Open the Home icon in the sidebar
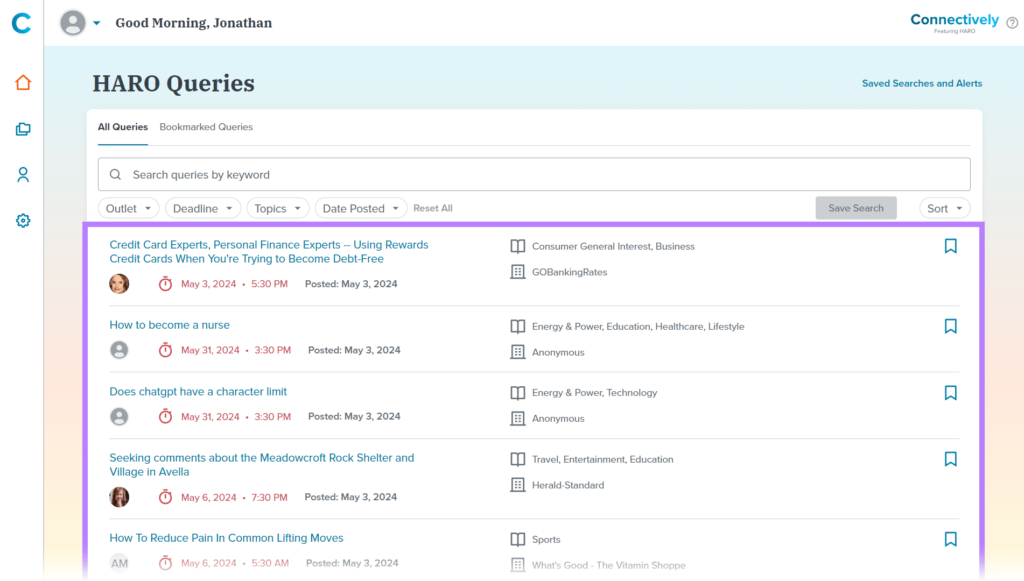The image size is (1024, 581). point(23,83)
